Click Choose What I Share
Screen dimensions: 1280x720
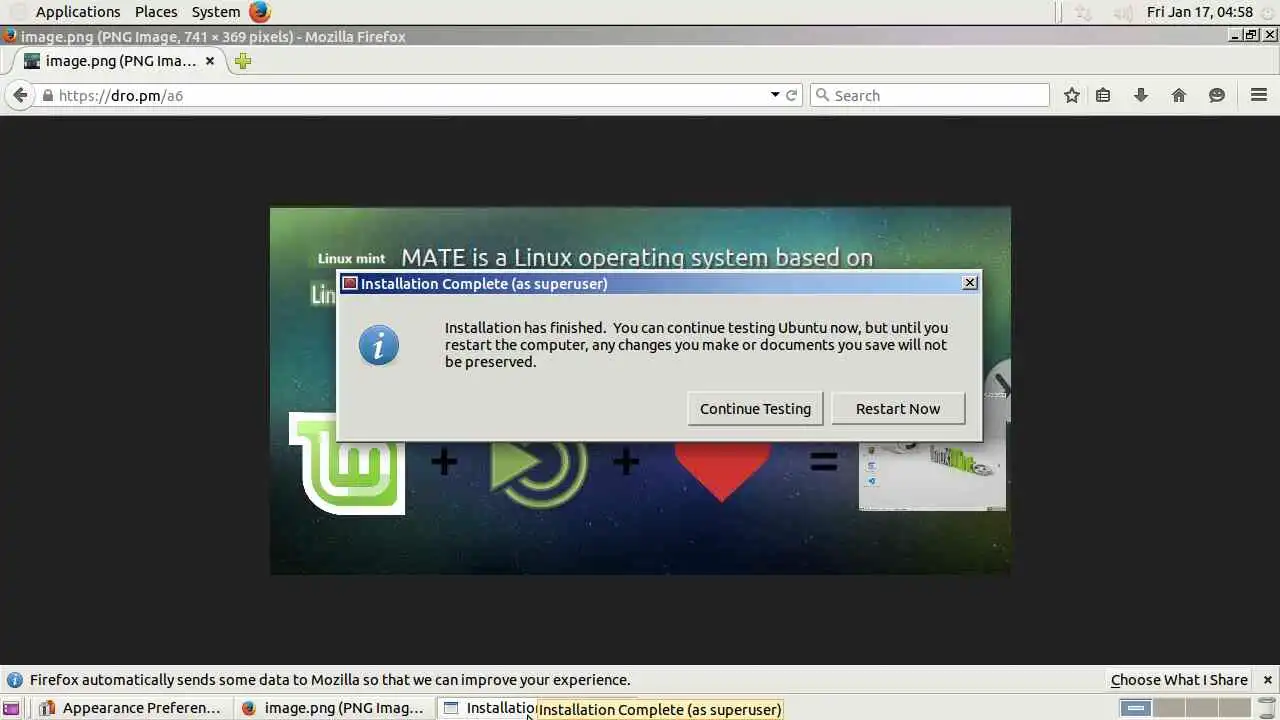[x=1179, y=680]
